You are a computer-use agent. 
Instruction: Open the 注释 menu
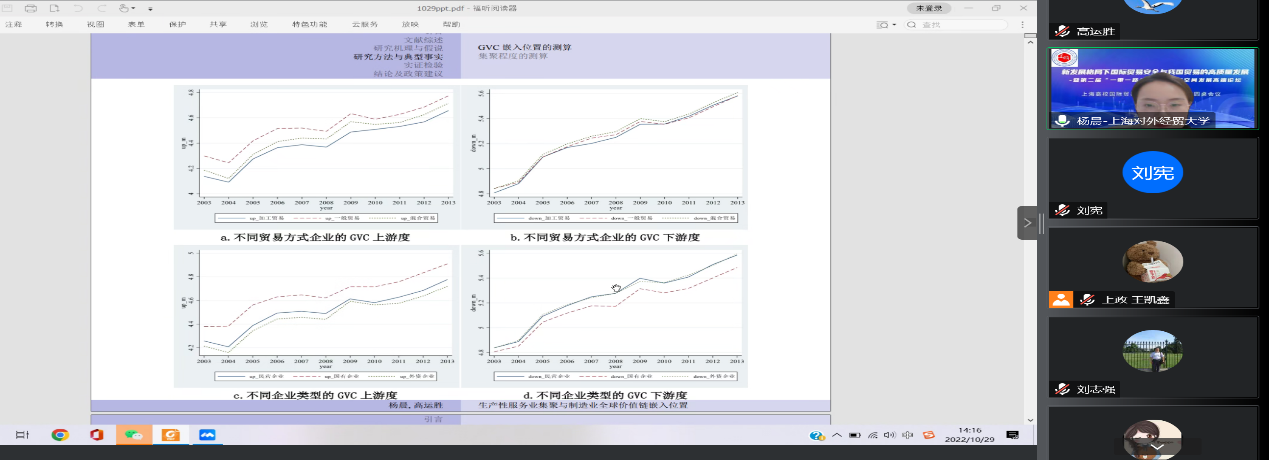point(14,24)
